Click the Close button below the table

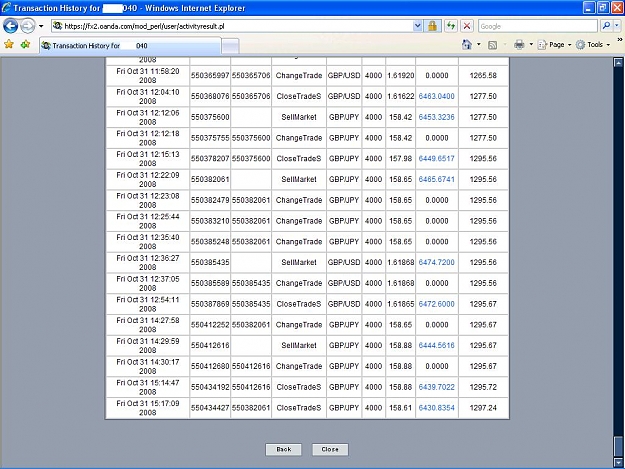(x=330, y=449)
